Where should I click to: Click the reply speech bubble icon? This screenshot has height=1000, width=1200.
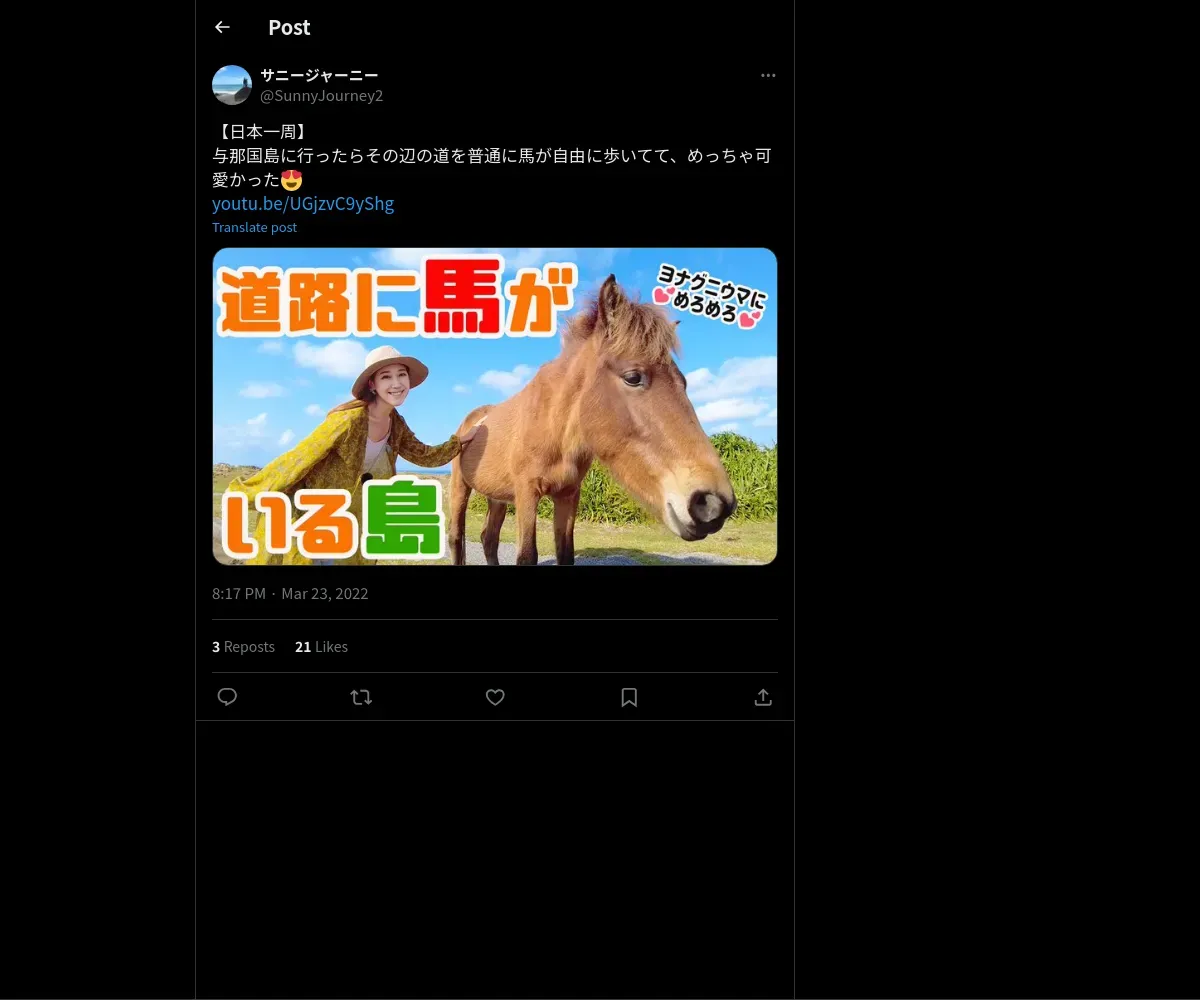point(227,697)
